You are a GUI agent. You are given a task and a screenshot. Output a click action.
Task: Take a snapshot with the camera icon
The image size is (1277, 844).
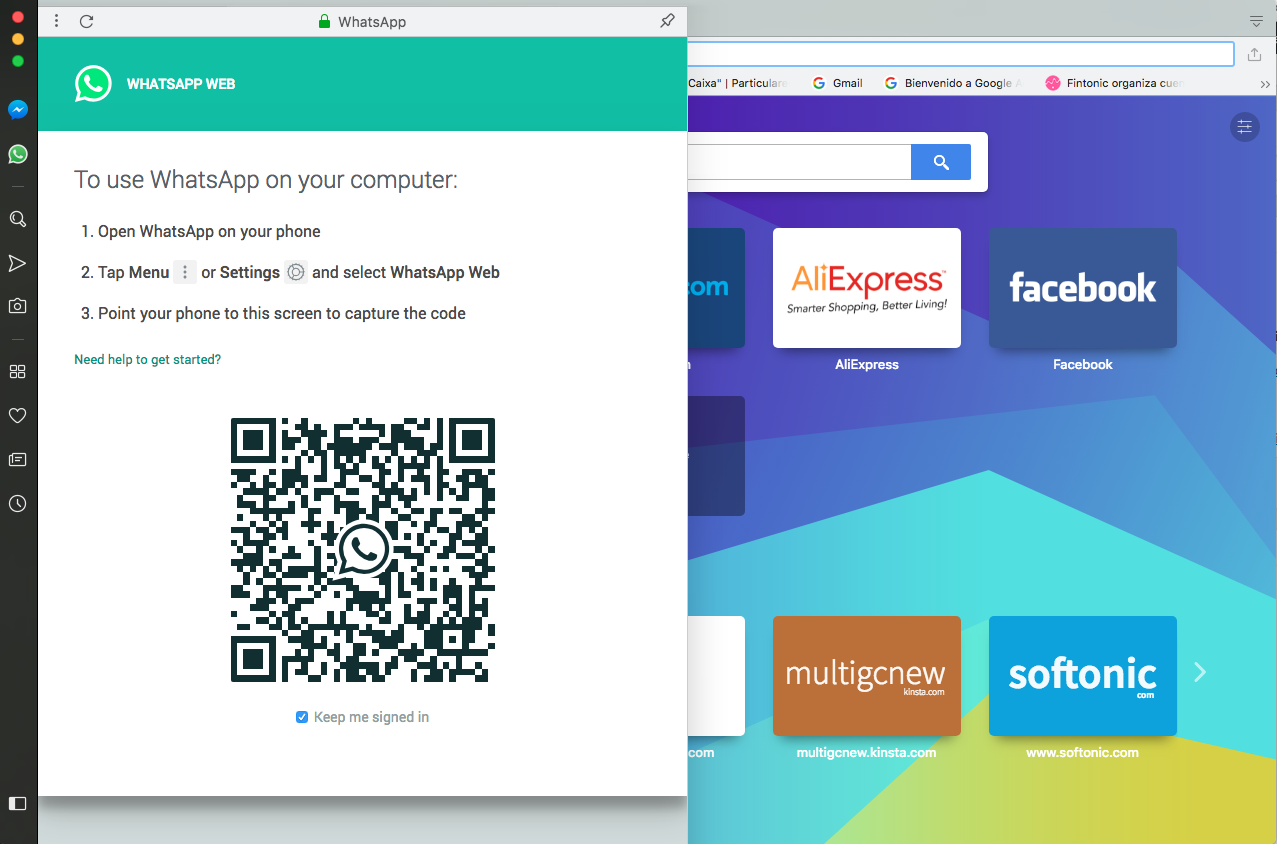coord(17,306)
